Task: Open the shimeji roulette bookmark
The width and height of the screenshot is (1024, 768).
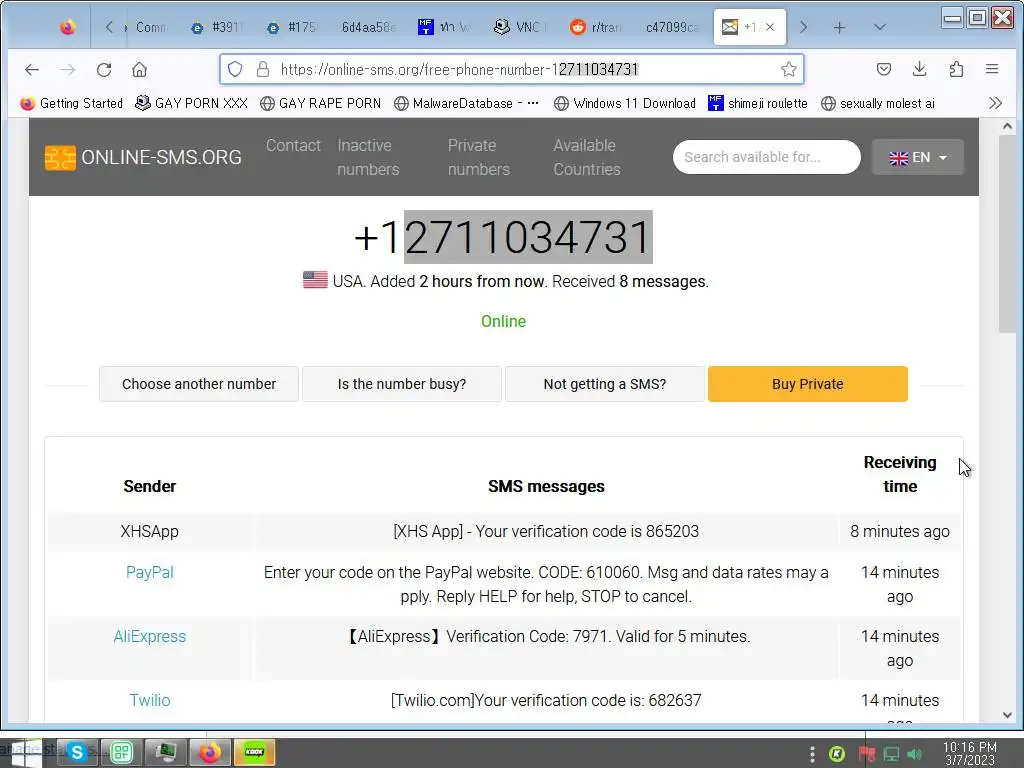Action: click(758, 103)
